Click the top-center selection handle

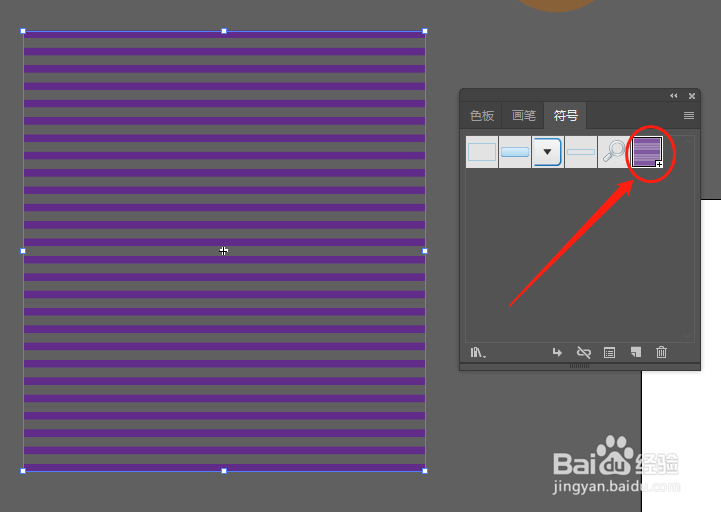pos(224,31)
